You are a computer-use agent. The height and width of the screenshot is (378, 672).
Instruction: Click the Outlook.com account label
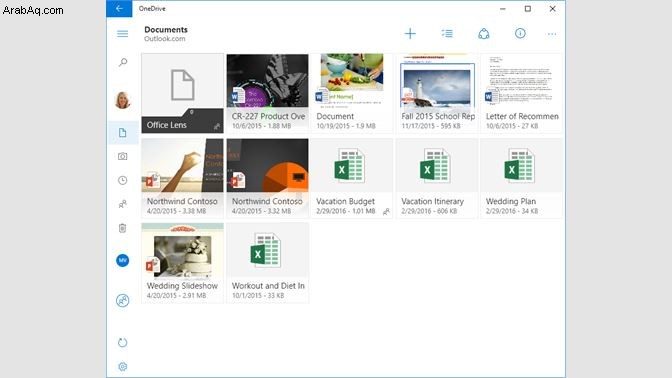[165, 39]
